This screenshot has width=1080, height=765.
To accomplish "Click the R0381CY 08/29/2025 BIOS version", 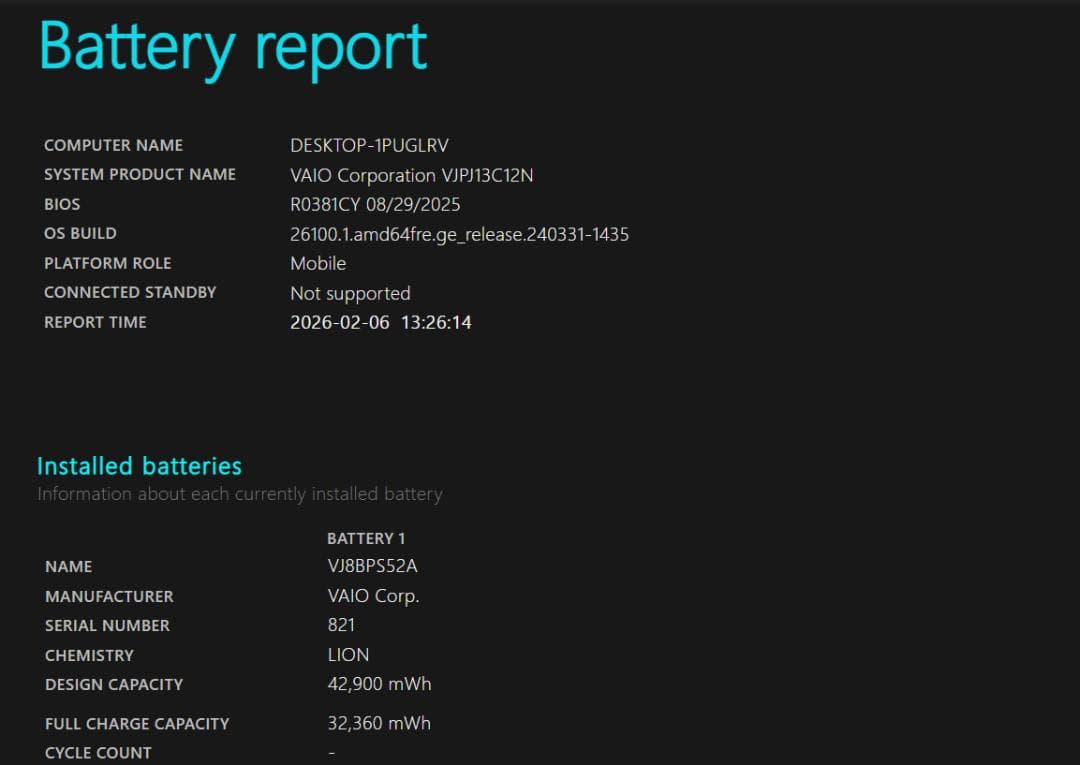I will [x=375, y=204].
